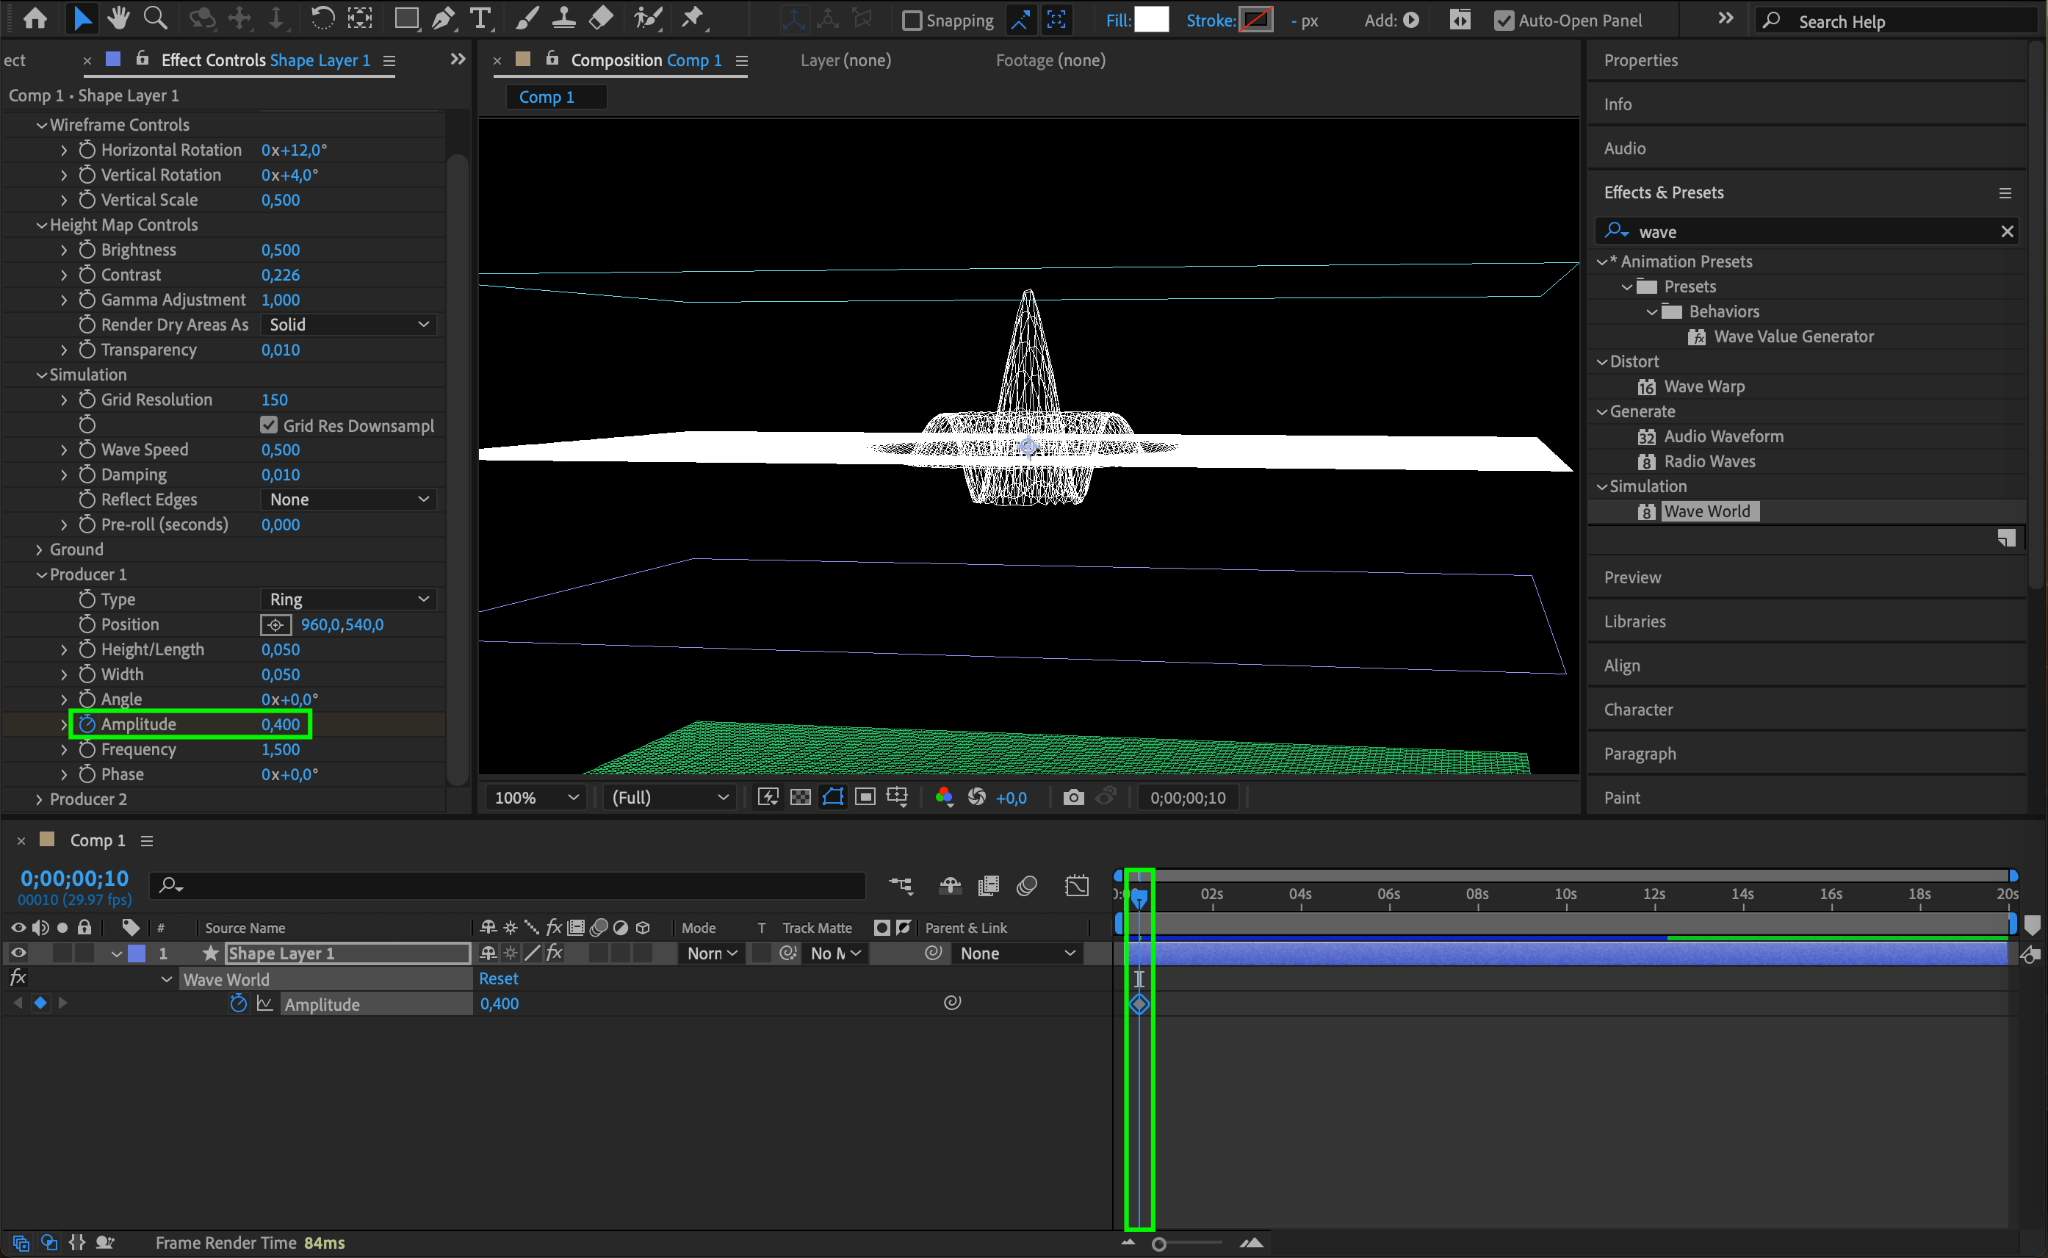Hide Shape Layer 1 with eye icon

pyautogui.click(x=18, y=953)
